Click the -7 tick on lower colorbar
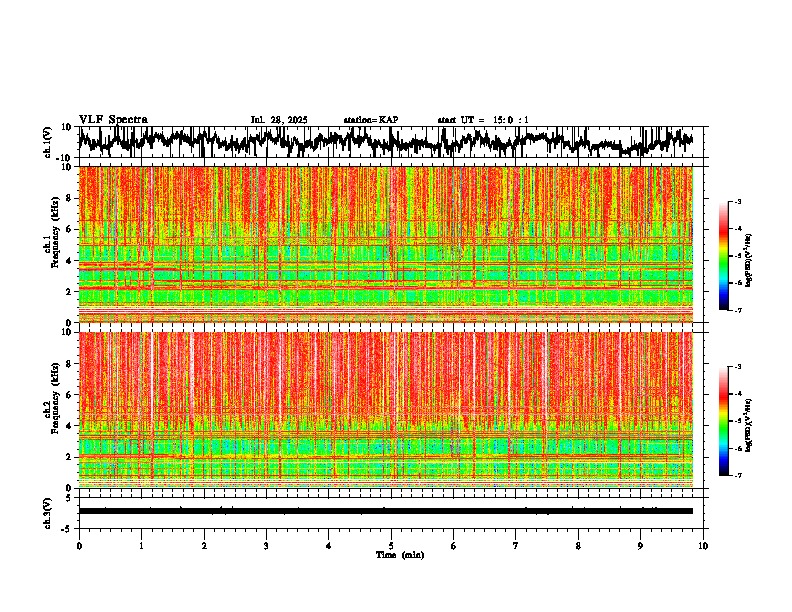 737,475
